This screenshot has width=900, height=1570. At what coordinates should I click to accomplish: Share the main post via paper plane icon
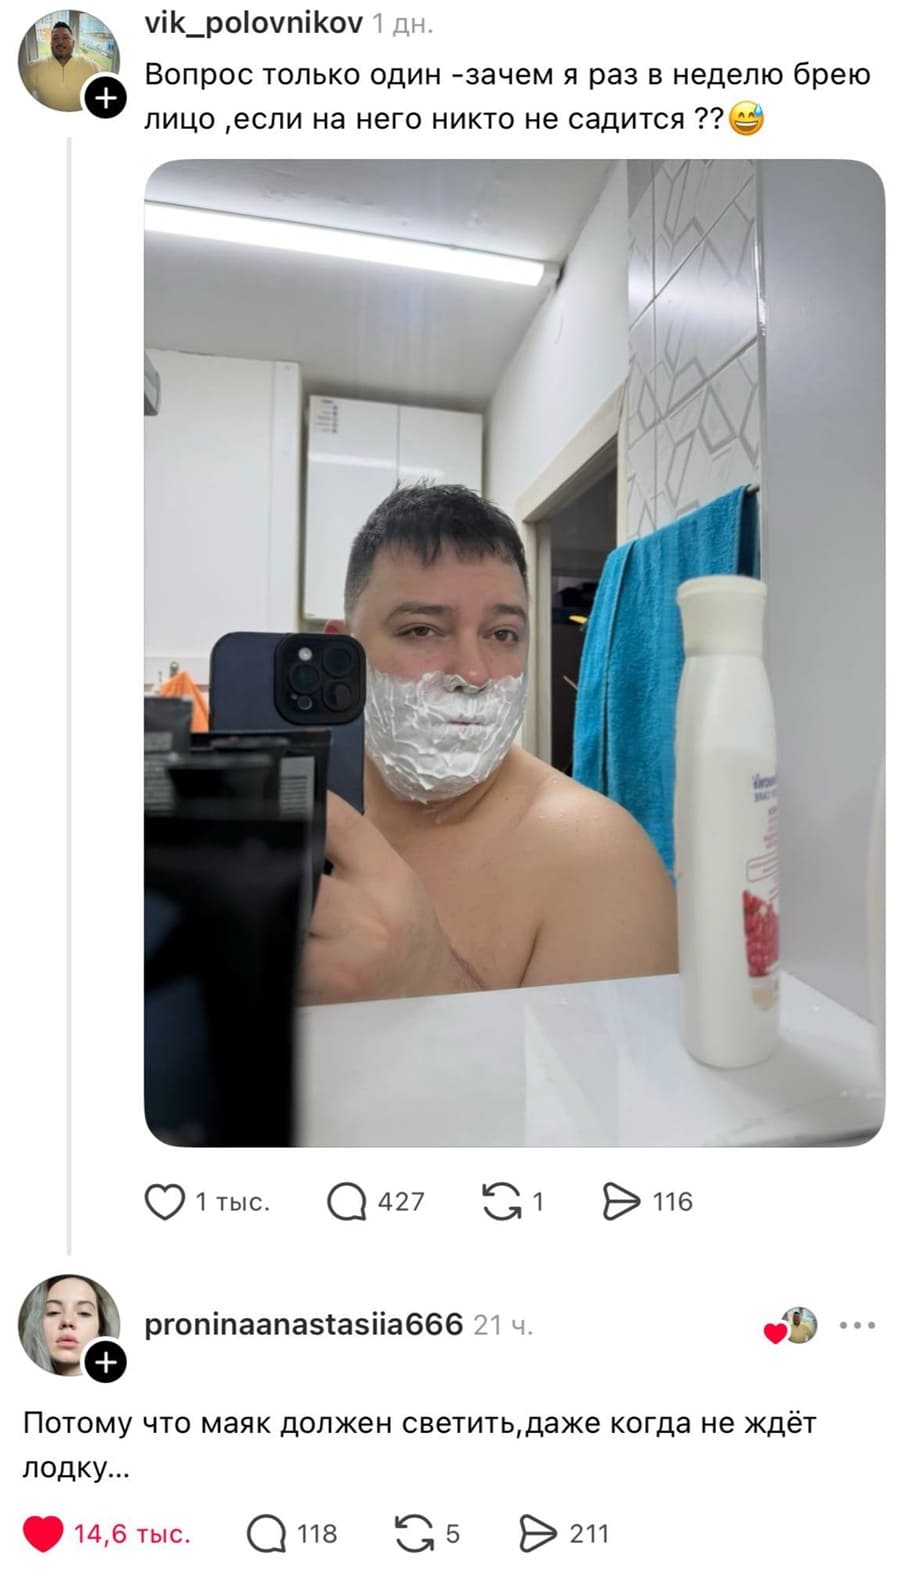[x=621, y=1201]
